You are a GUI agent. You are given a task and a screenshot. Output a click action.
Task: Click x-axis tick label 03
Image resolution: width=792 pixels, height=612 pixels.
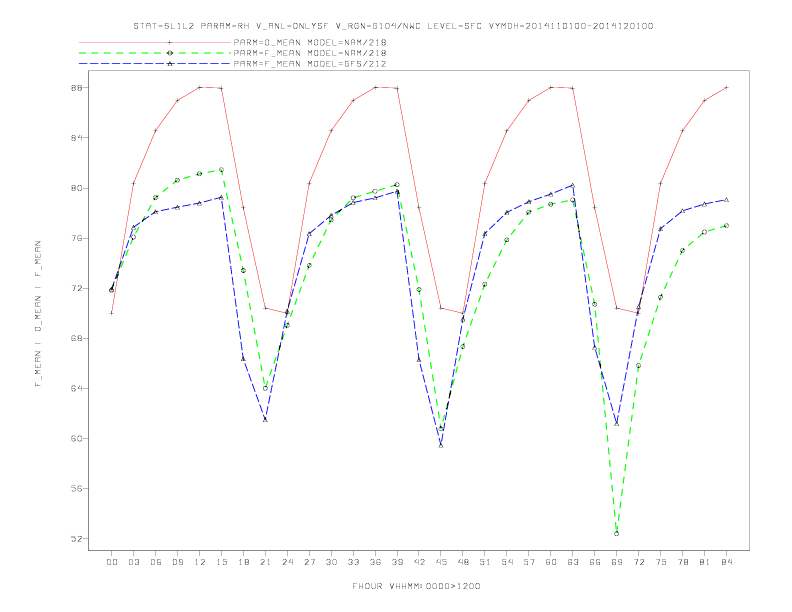[x=133, y=562]
